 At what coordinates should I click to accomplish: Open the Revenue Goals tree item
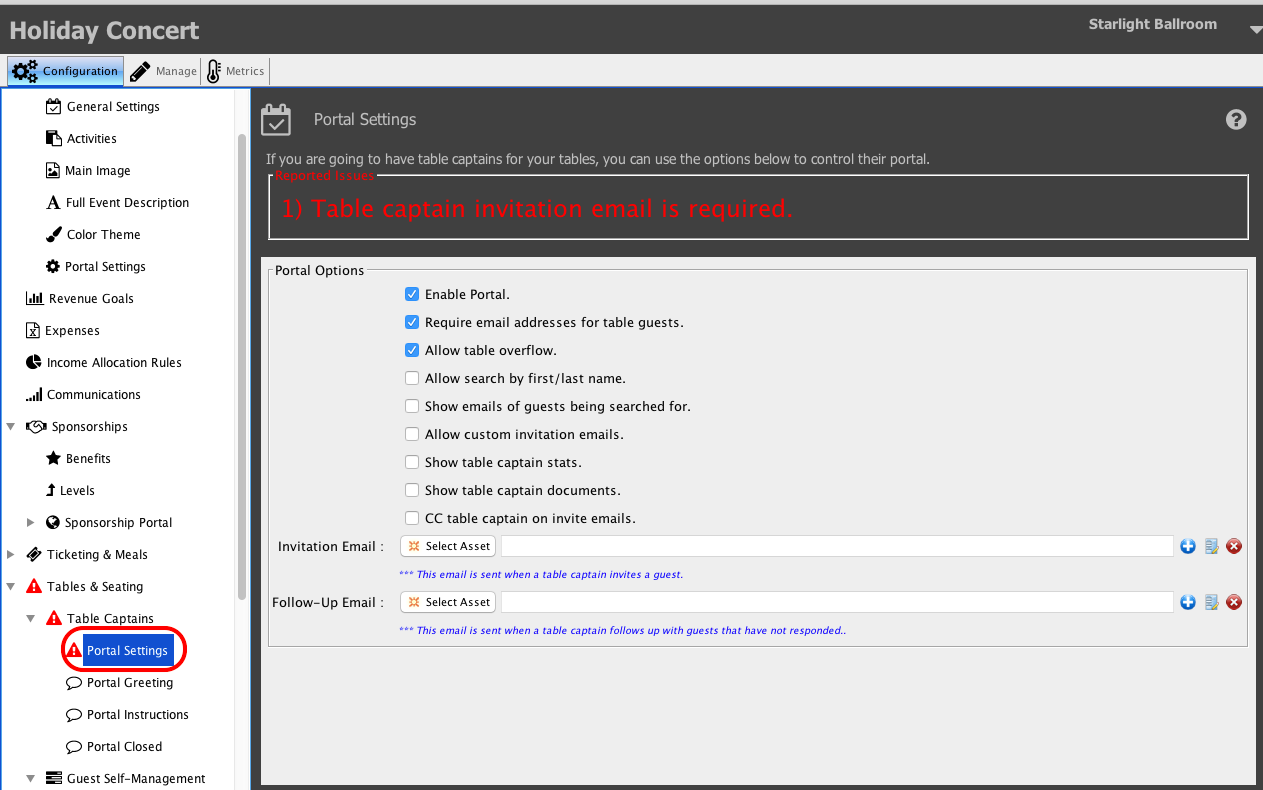[x=91, y=298]
